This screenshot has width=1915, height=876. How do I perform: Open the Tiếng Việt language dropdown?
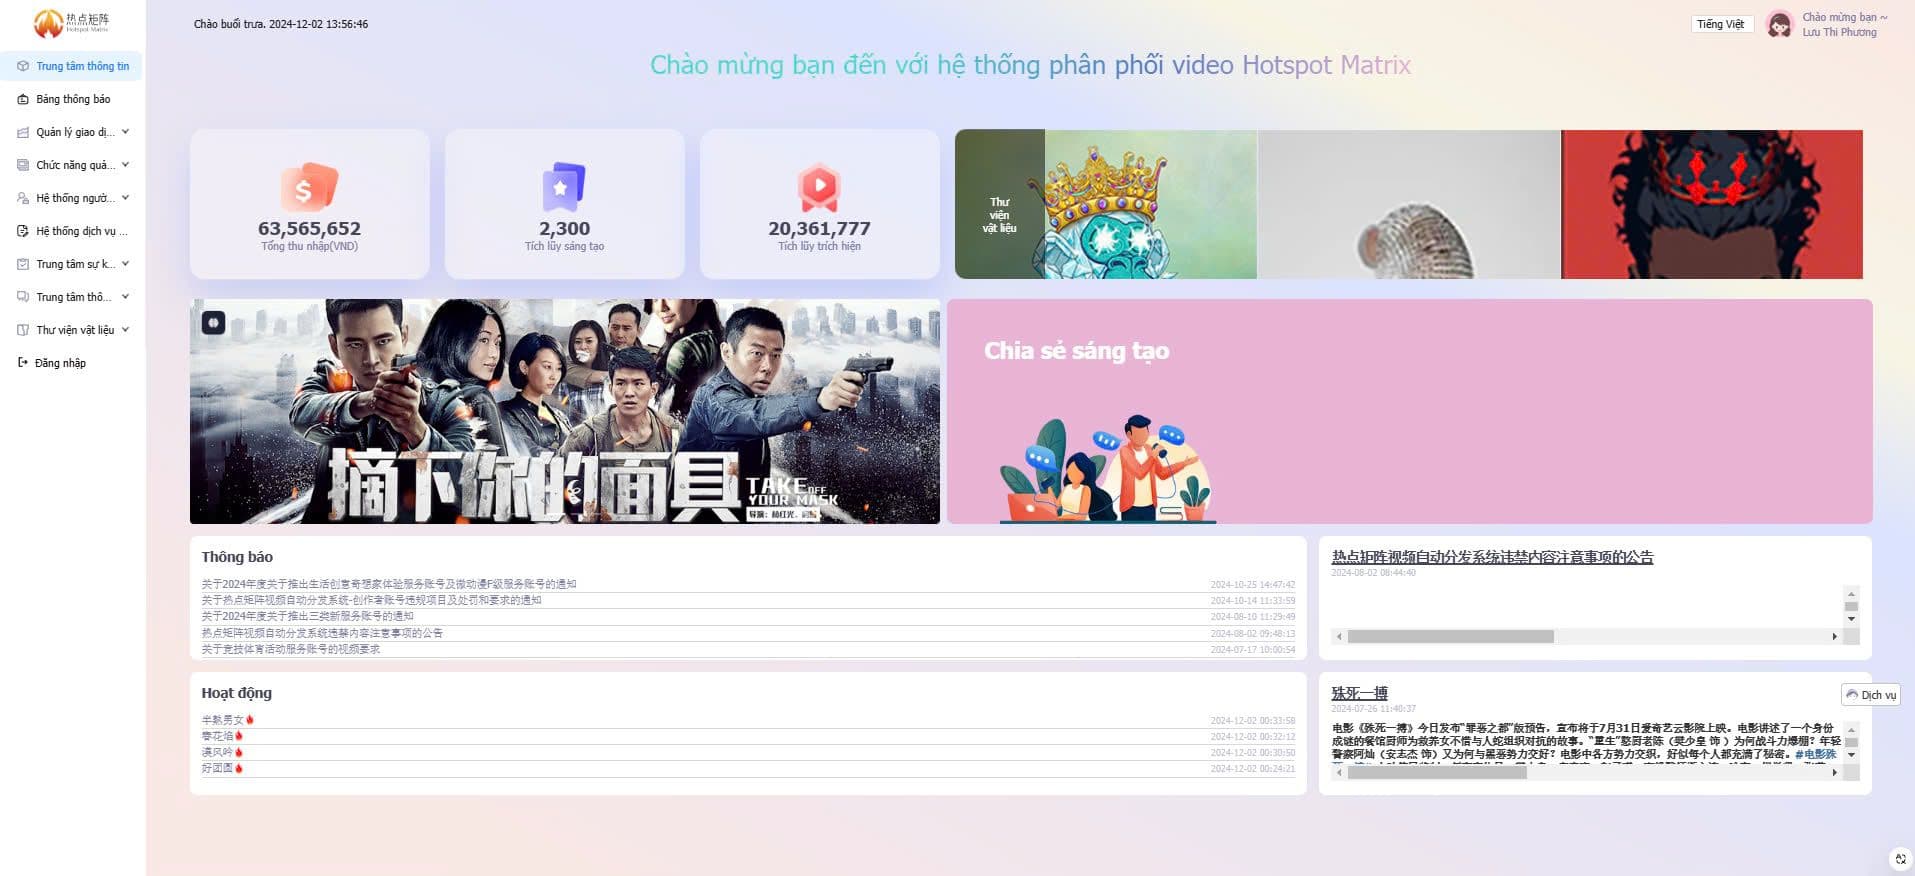[x=1720, y=24]
